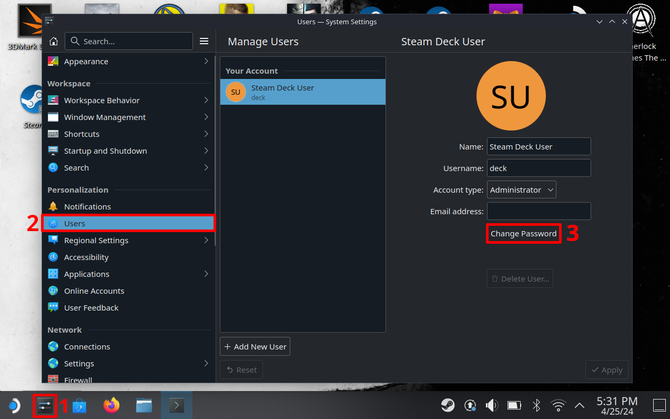Click the battery tray icon
Viewport: 670px width, 419px height.
coord(514,405)
